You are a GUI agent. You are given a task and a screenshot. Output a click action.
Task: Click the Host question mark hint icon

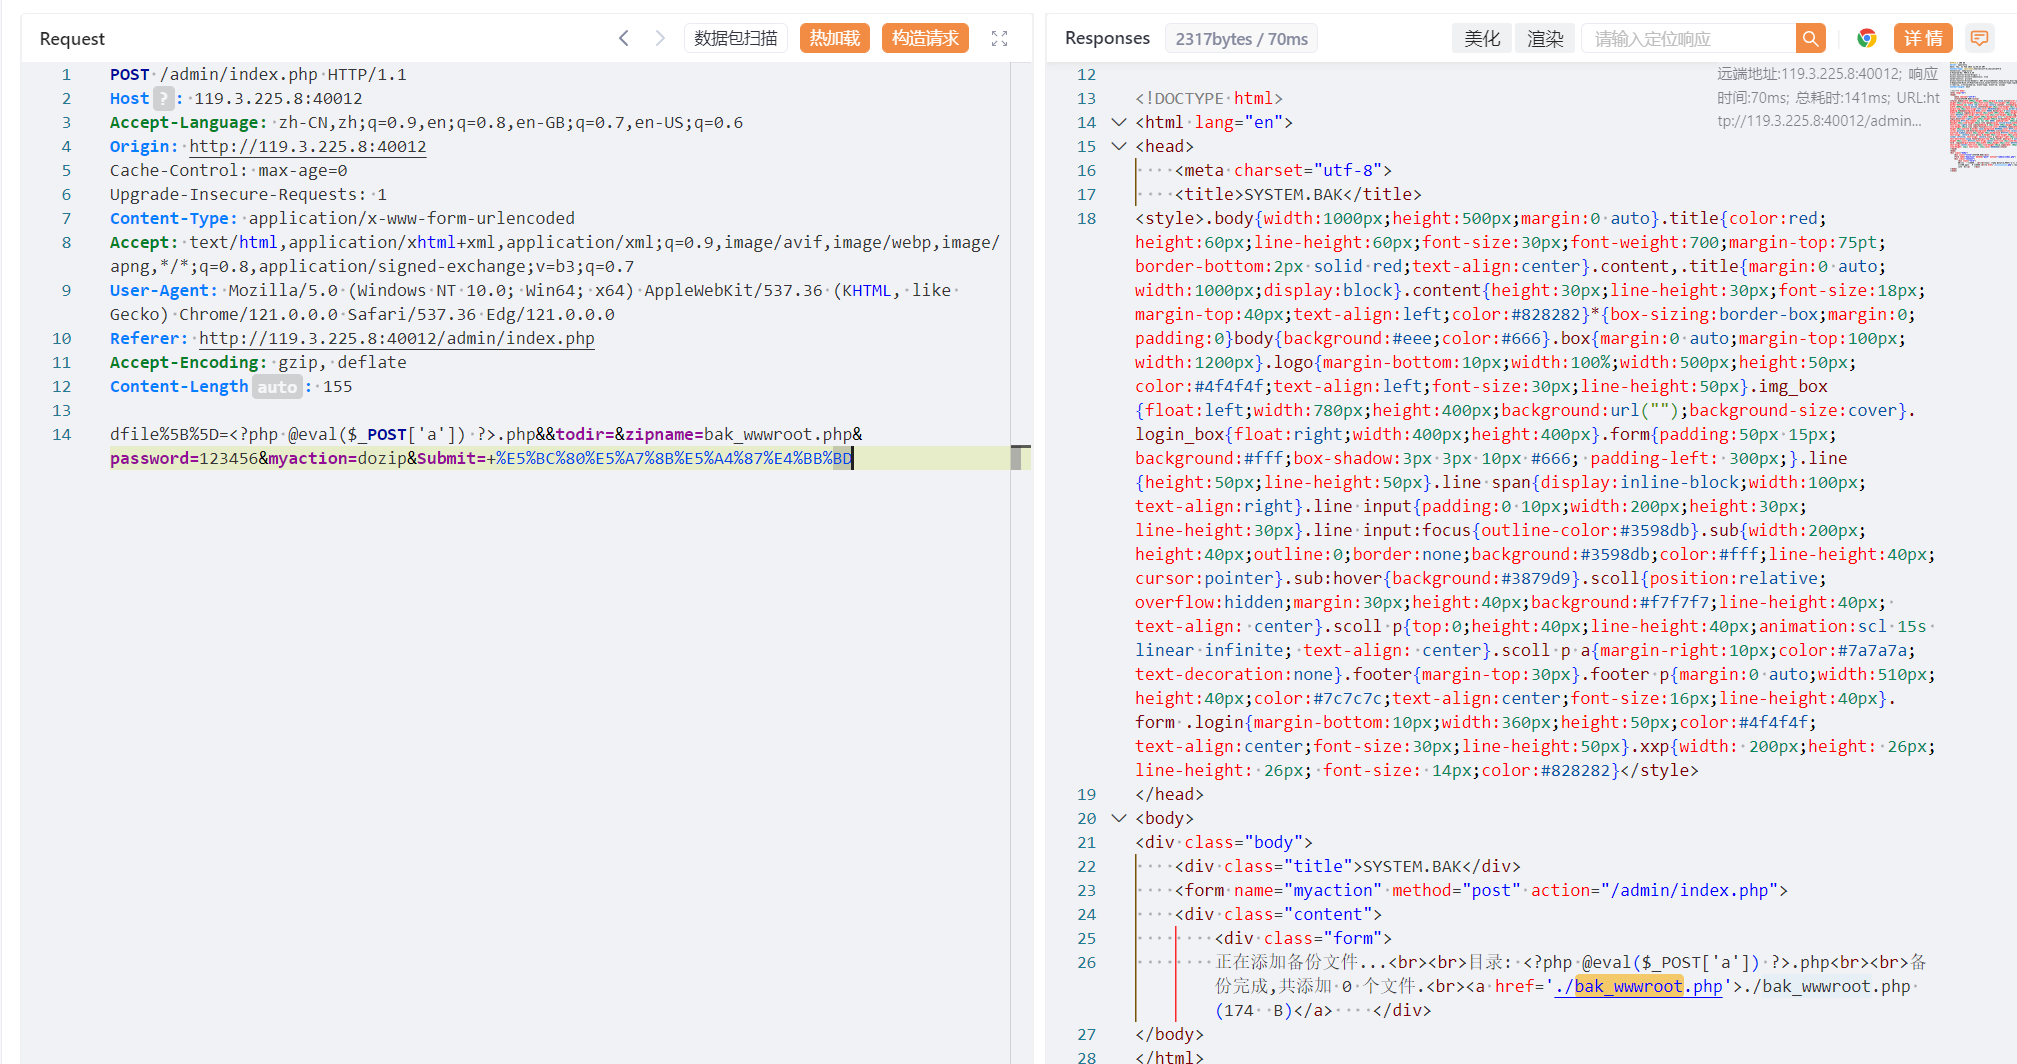coord(164,98)
